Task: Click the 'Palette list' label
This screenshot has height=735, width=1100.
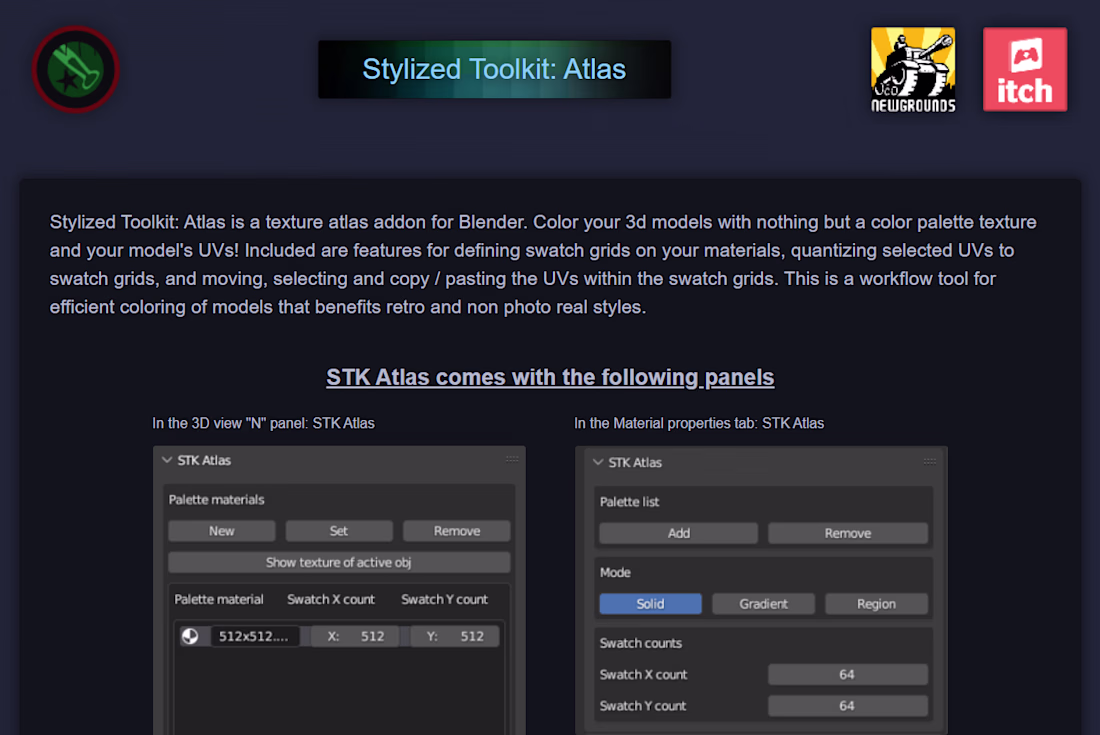Action: (x=629, y=502)
